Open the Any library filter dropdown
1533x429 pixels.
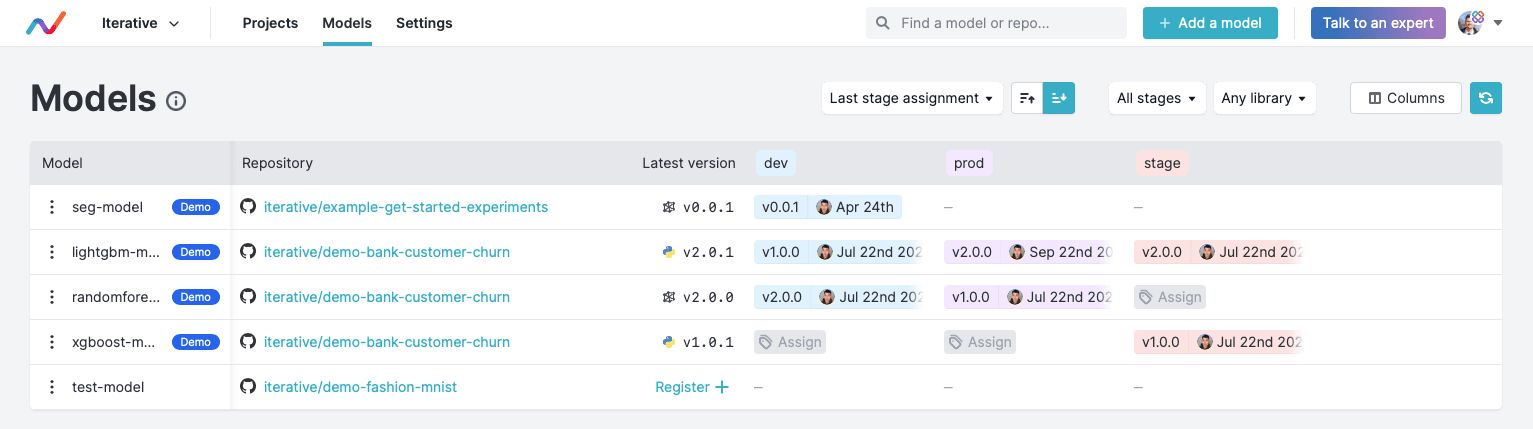pos(1264,98)
